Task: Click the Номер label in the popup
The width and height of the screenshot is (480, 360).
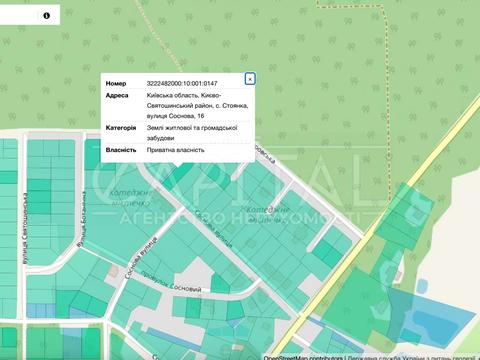Action: pyautogui.click(x=116, y=83)
